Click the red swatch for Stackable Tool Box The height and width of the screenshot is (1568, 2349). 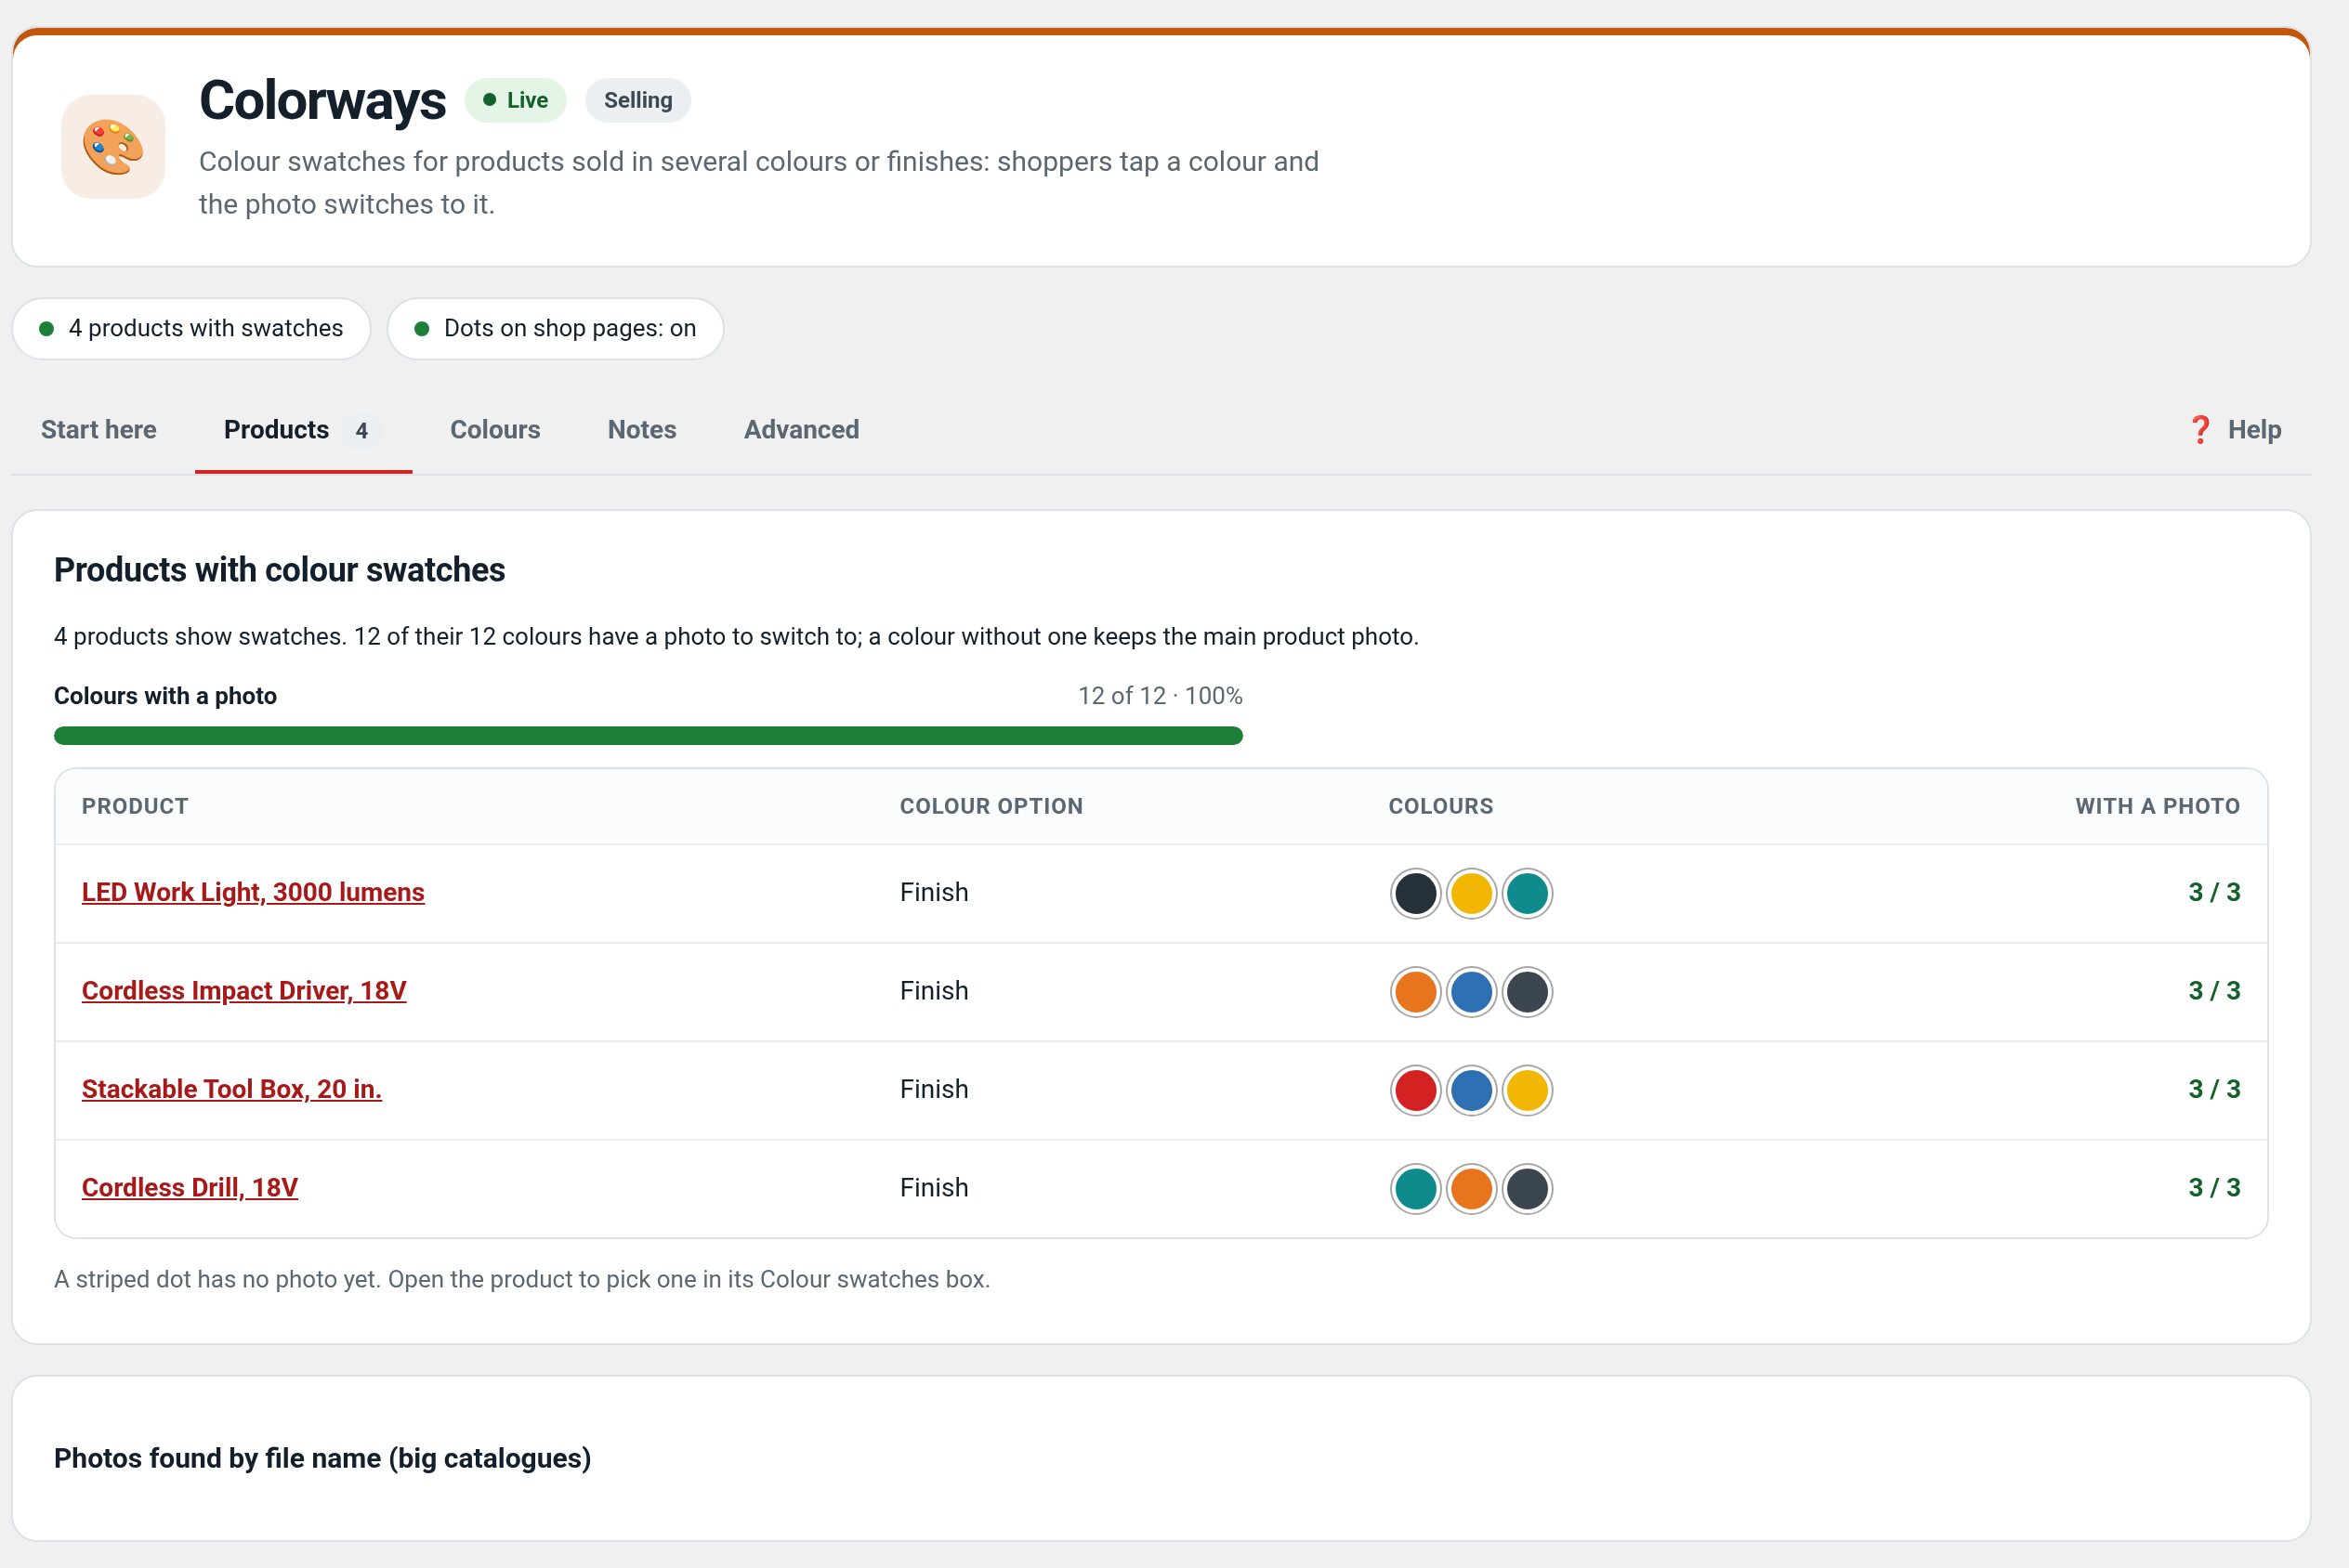pos(1415,1090)
